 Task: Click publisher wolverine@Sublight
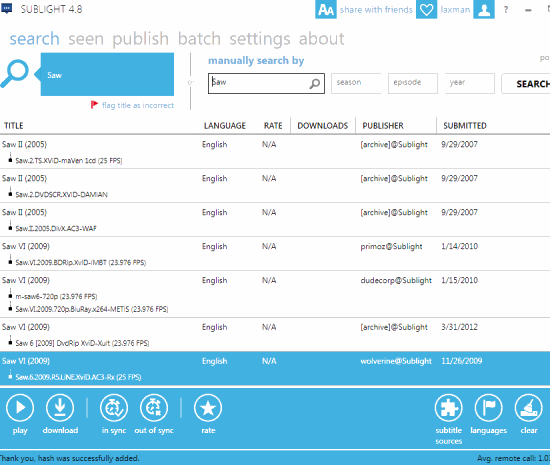(x=396, y=361)
